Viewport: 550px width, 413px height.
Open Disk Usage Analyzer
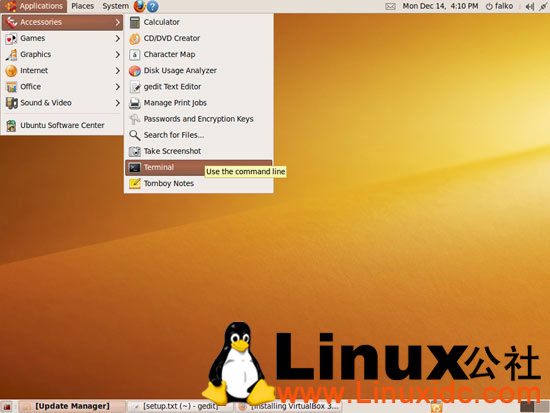pyautogui.click(x=199, y=71)
